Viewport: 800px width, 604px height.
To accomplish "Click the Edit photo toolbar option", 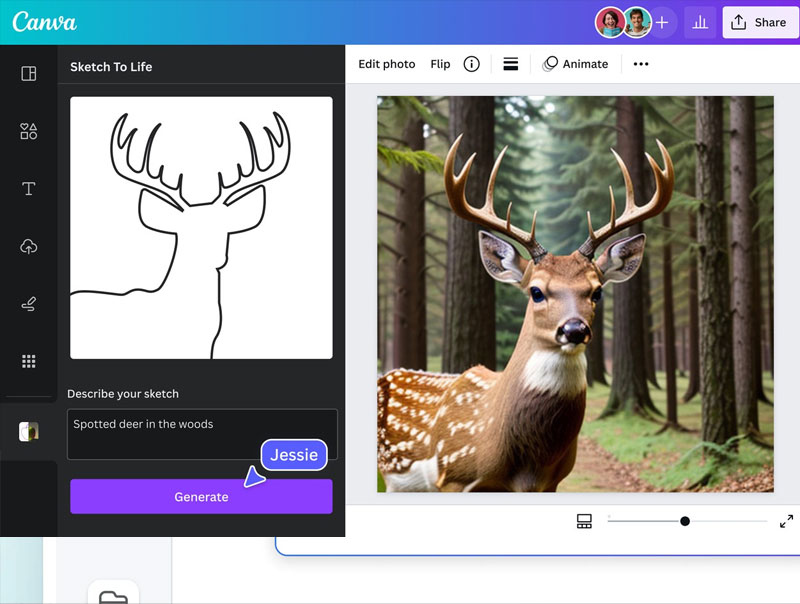I will [386, 64].
